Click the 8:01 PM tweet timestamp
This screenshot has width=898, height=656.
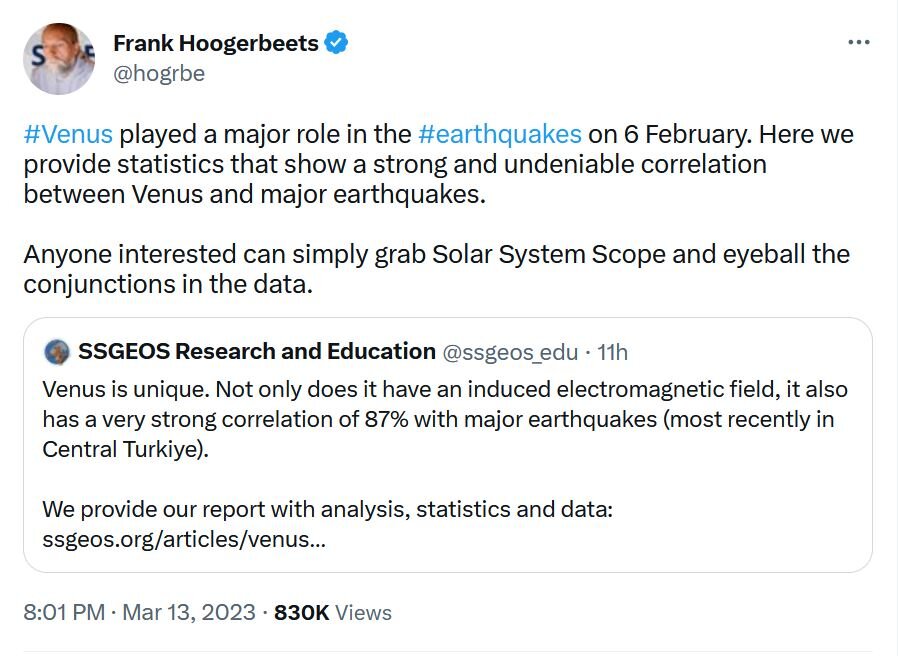click(64, 612)
